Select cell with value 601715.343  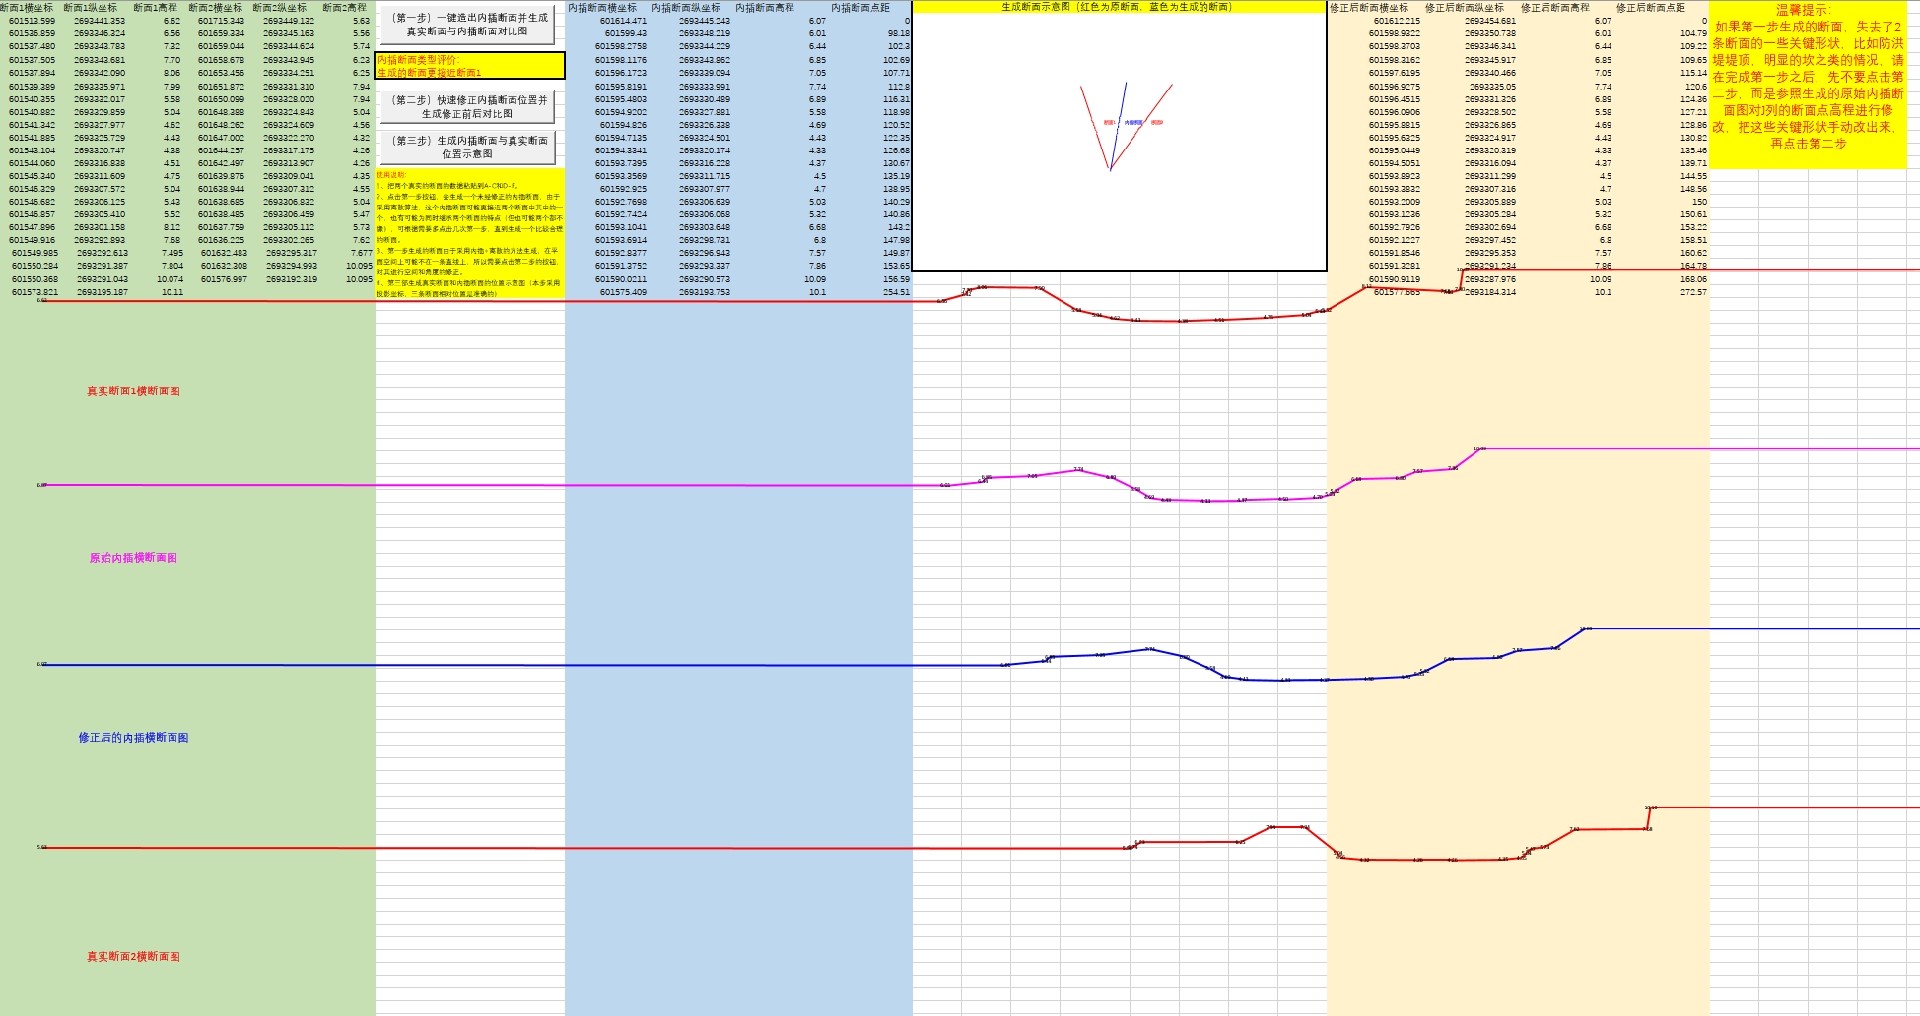(x=221, y=21)
